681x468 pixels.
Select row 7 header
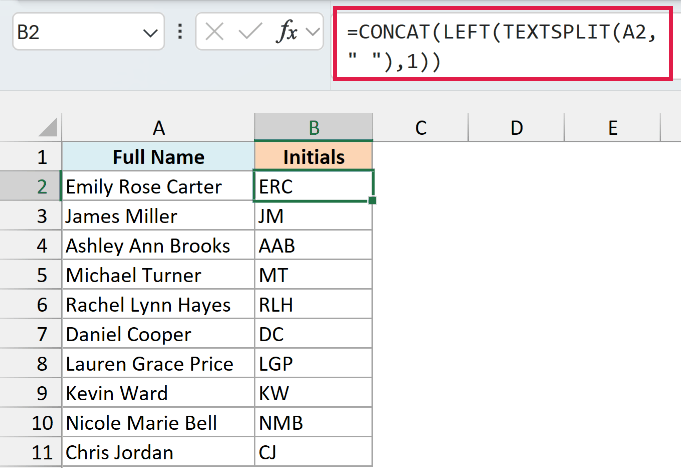31,334
